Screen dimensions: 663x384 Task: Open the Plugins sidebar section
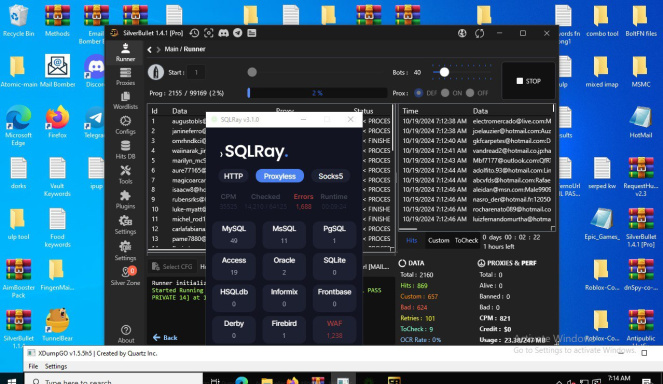[x=125, y=200]
